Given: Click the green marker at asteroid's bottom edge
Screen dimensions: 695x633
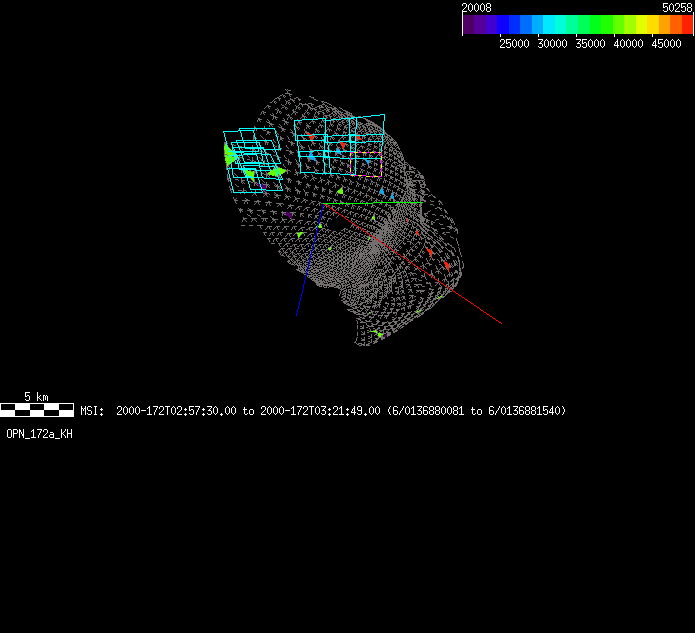Looking at the screenshot, I should pos(379,335).
